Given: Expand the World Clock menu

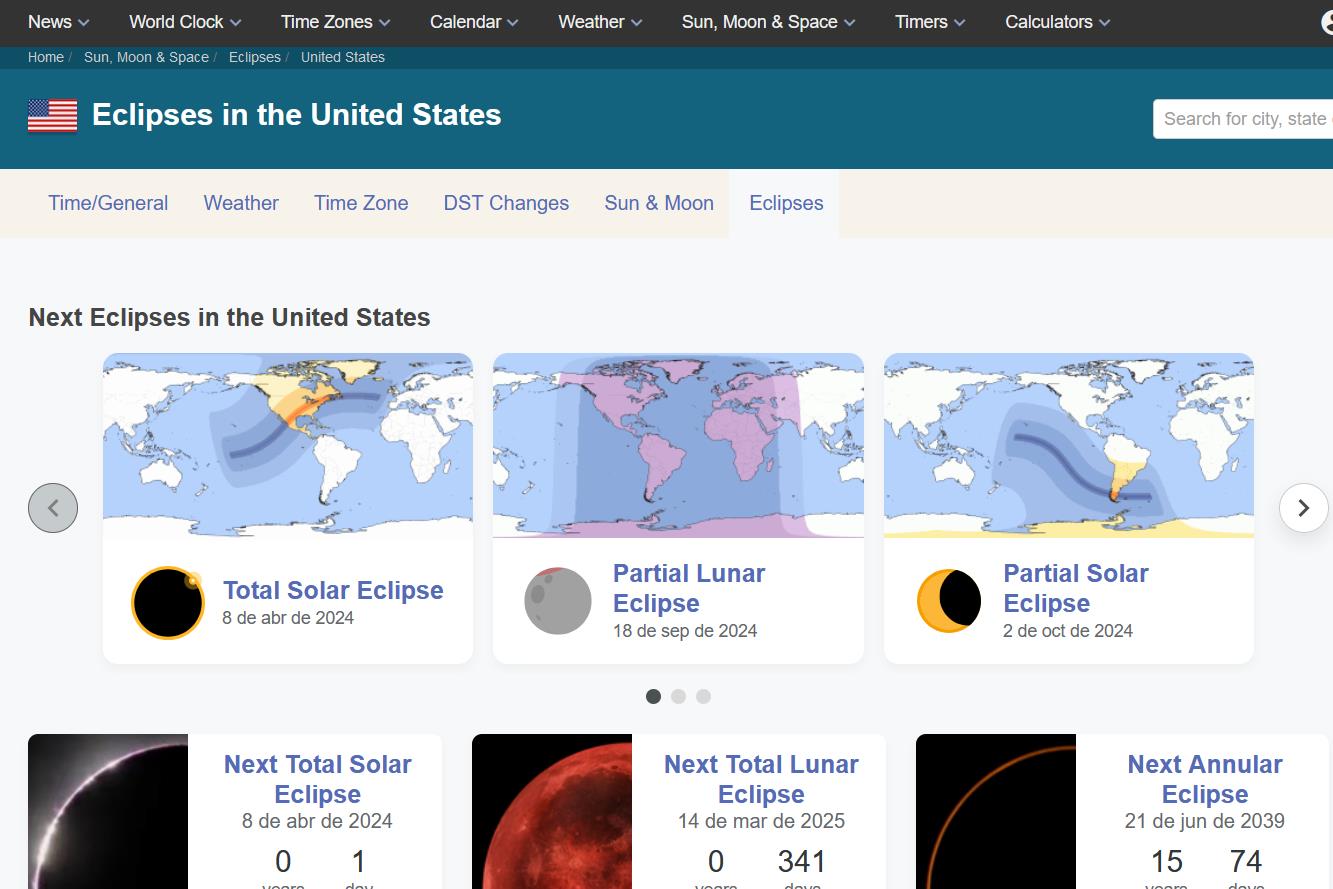Looking at the screenshot, I should tap(185, 22).
